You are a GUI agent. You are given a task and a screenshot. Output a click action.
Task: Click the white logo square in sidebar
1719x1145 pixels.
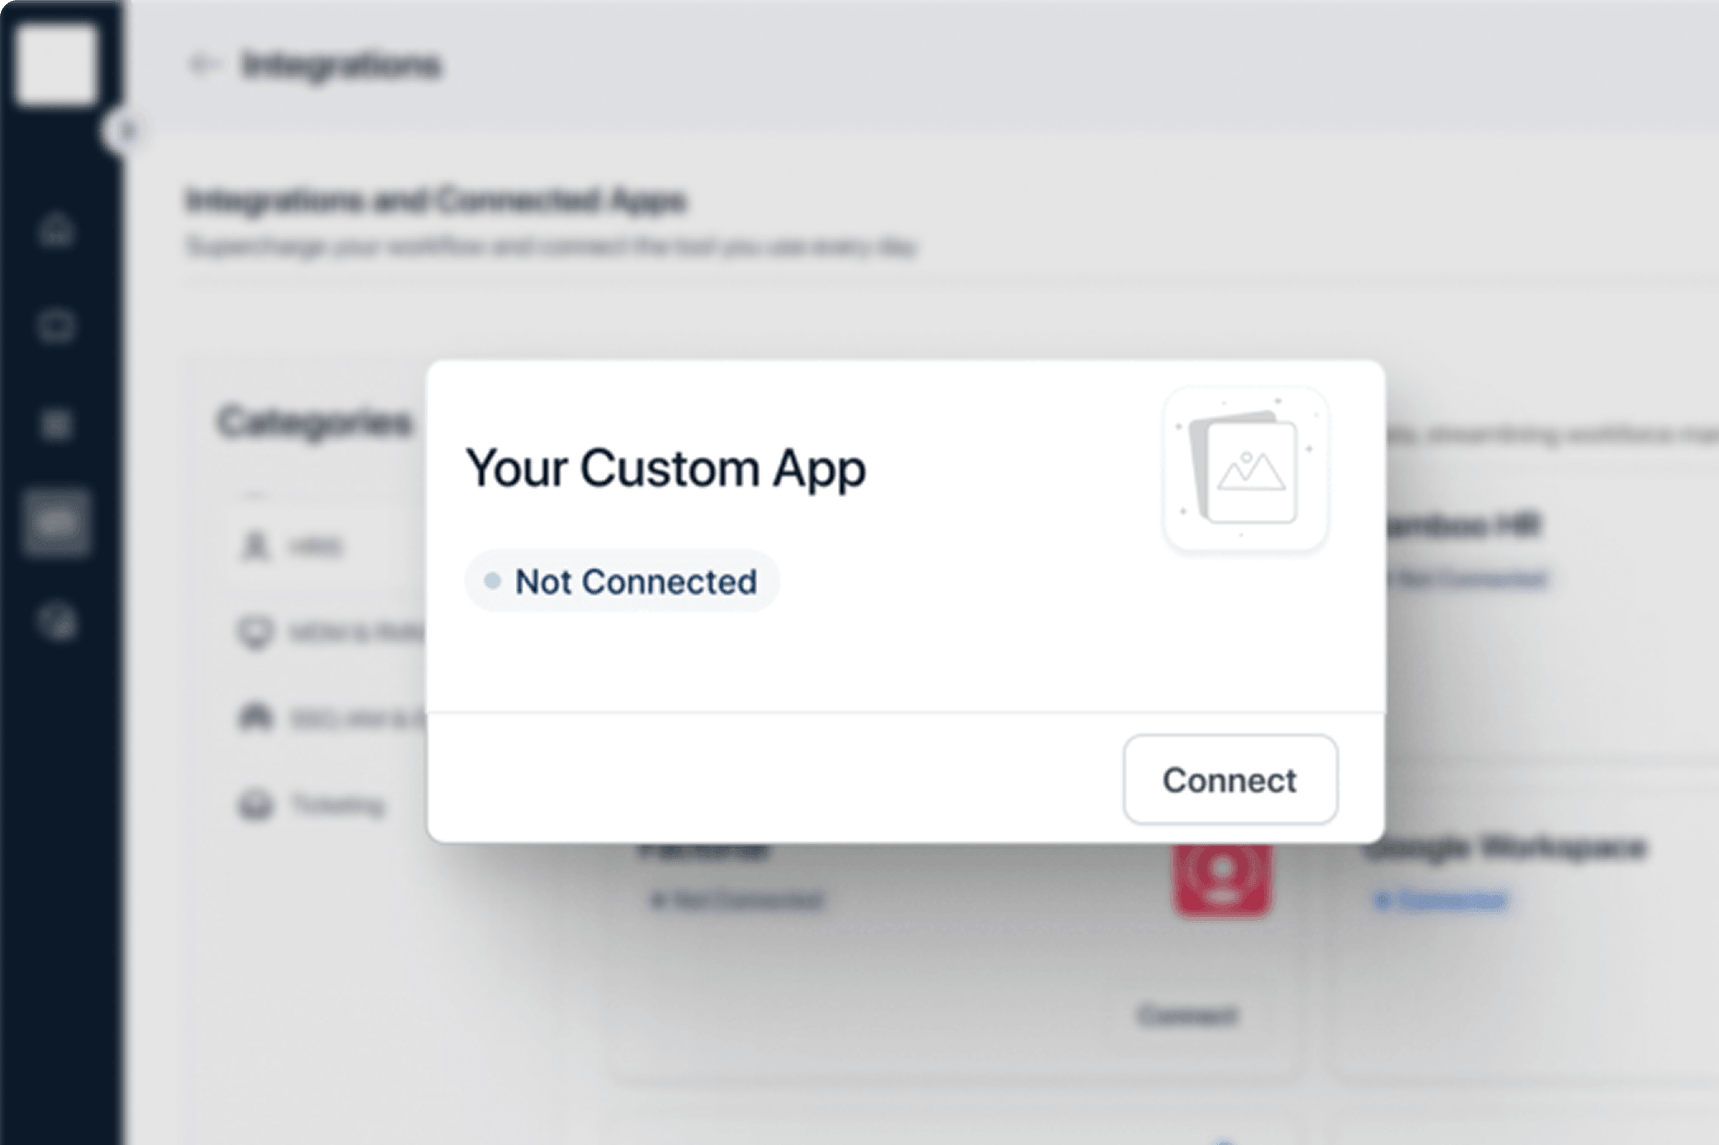coord(57,64)
